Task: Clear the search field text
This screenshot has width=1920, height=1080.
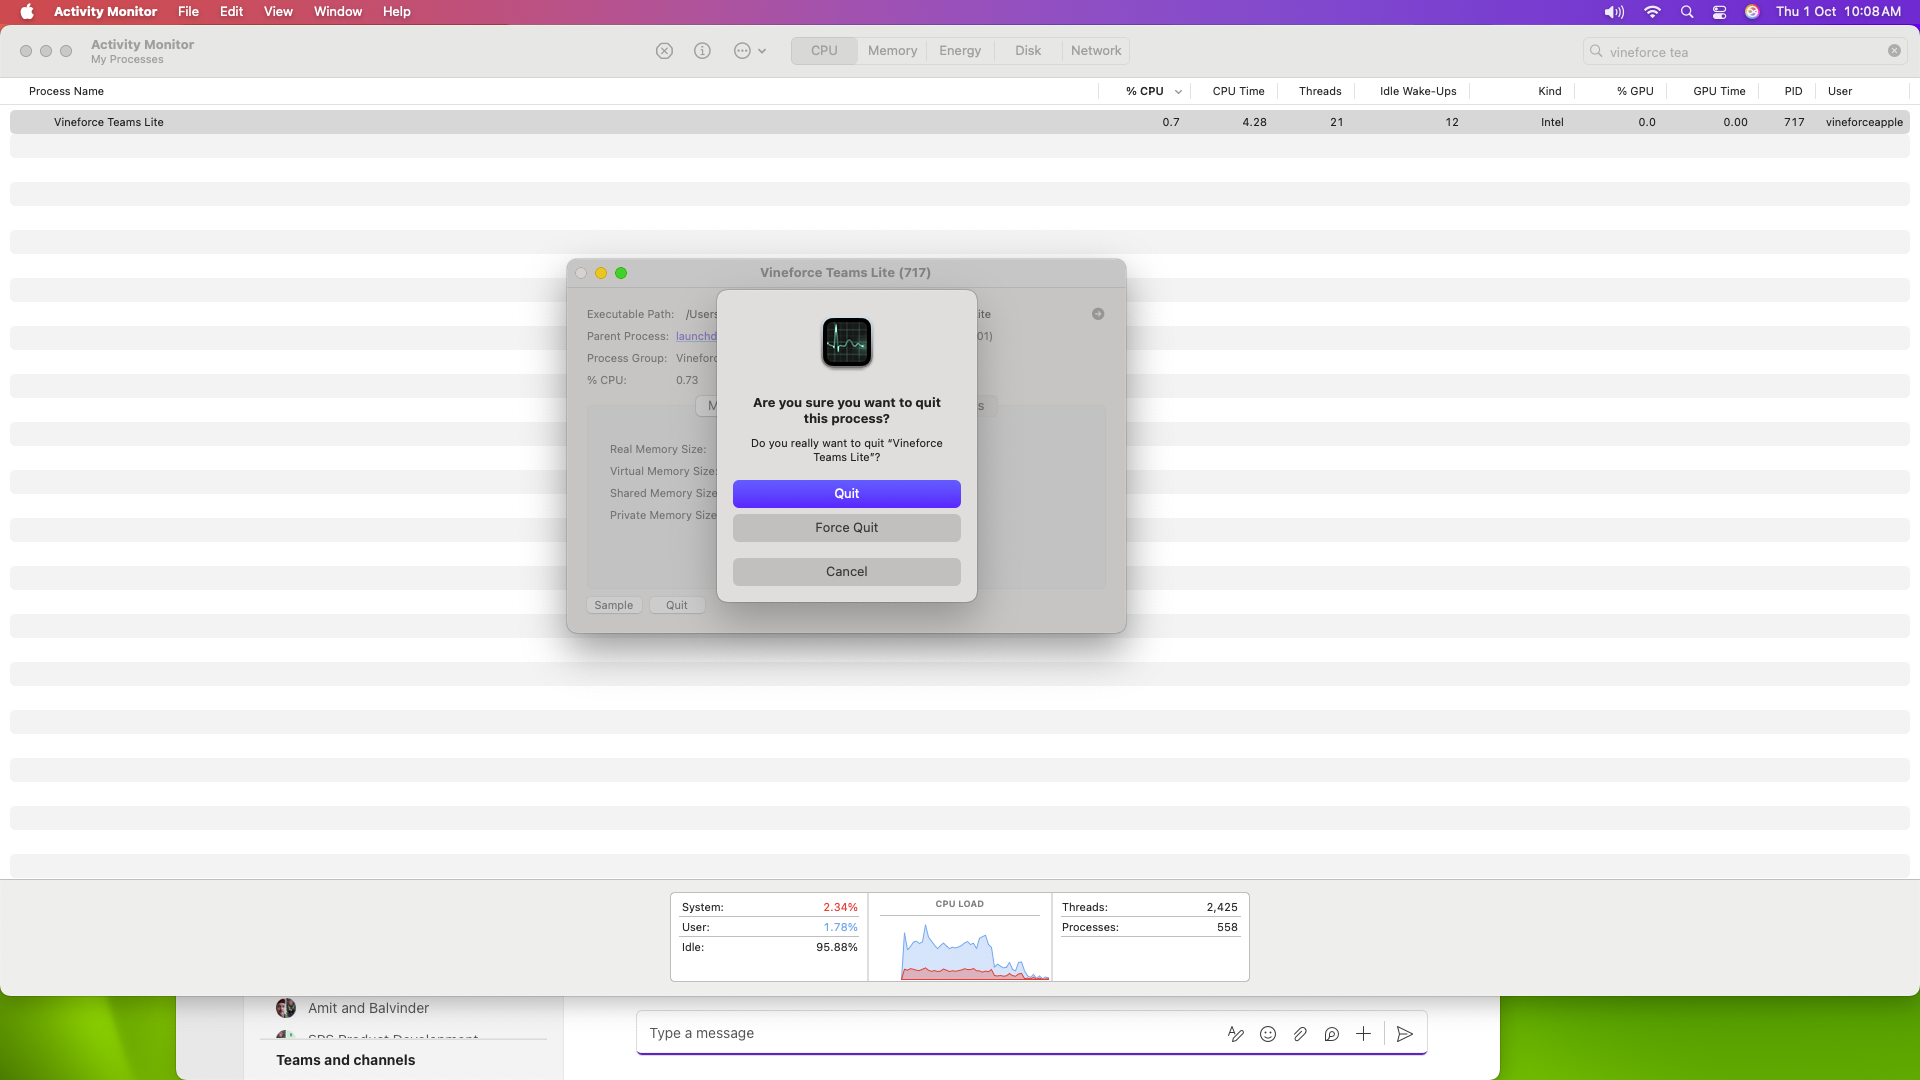Action: pos(1894,51)
